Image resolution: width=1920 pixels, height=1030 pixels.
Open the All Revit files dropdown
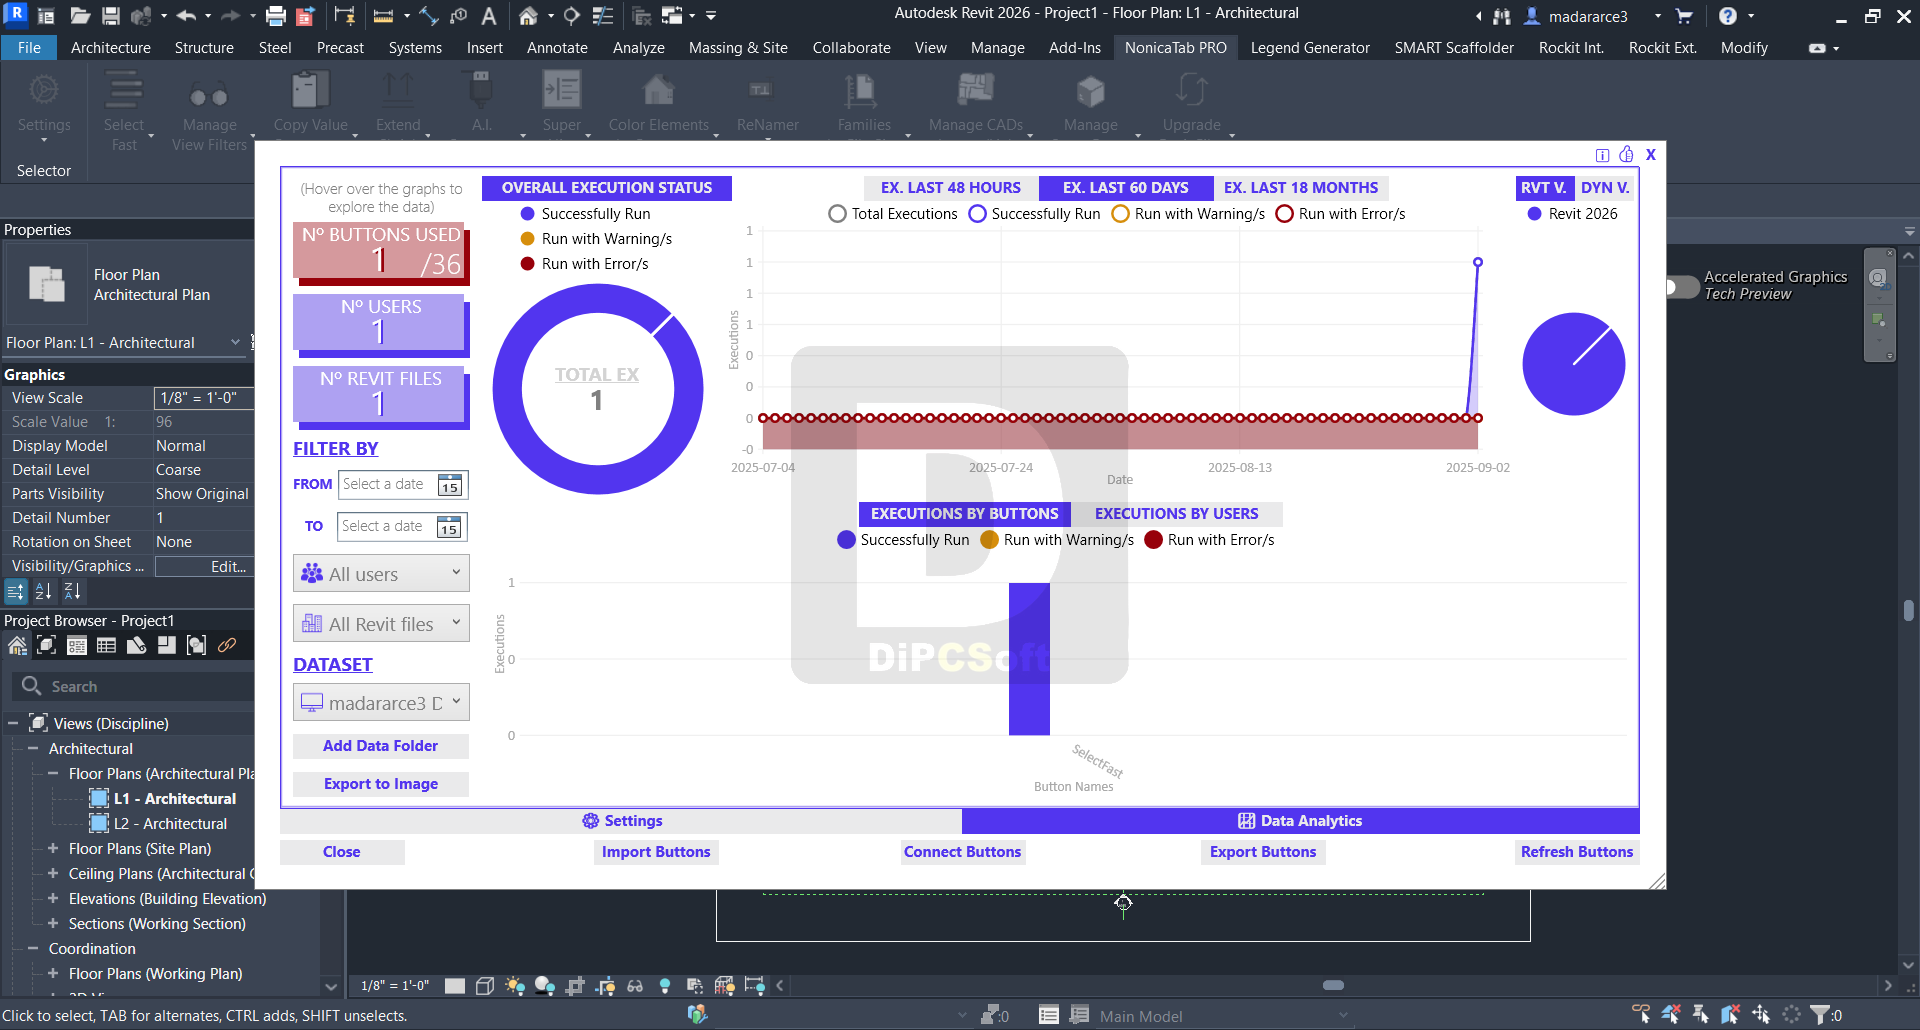381,624
